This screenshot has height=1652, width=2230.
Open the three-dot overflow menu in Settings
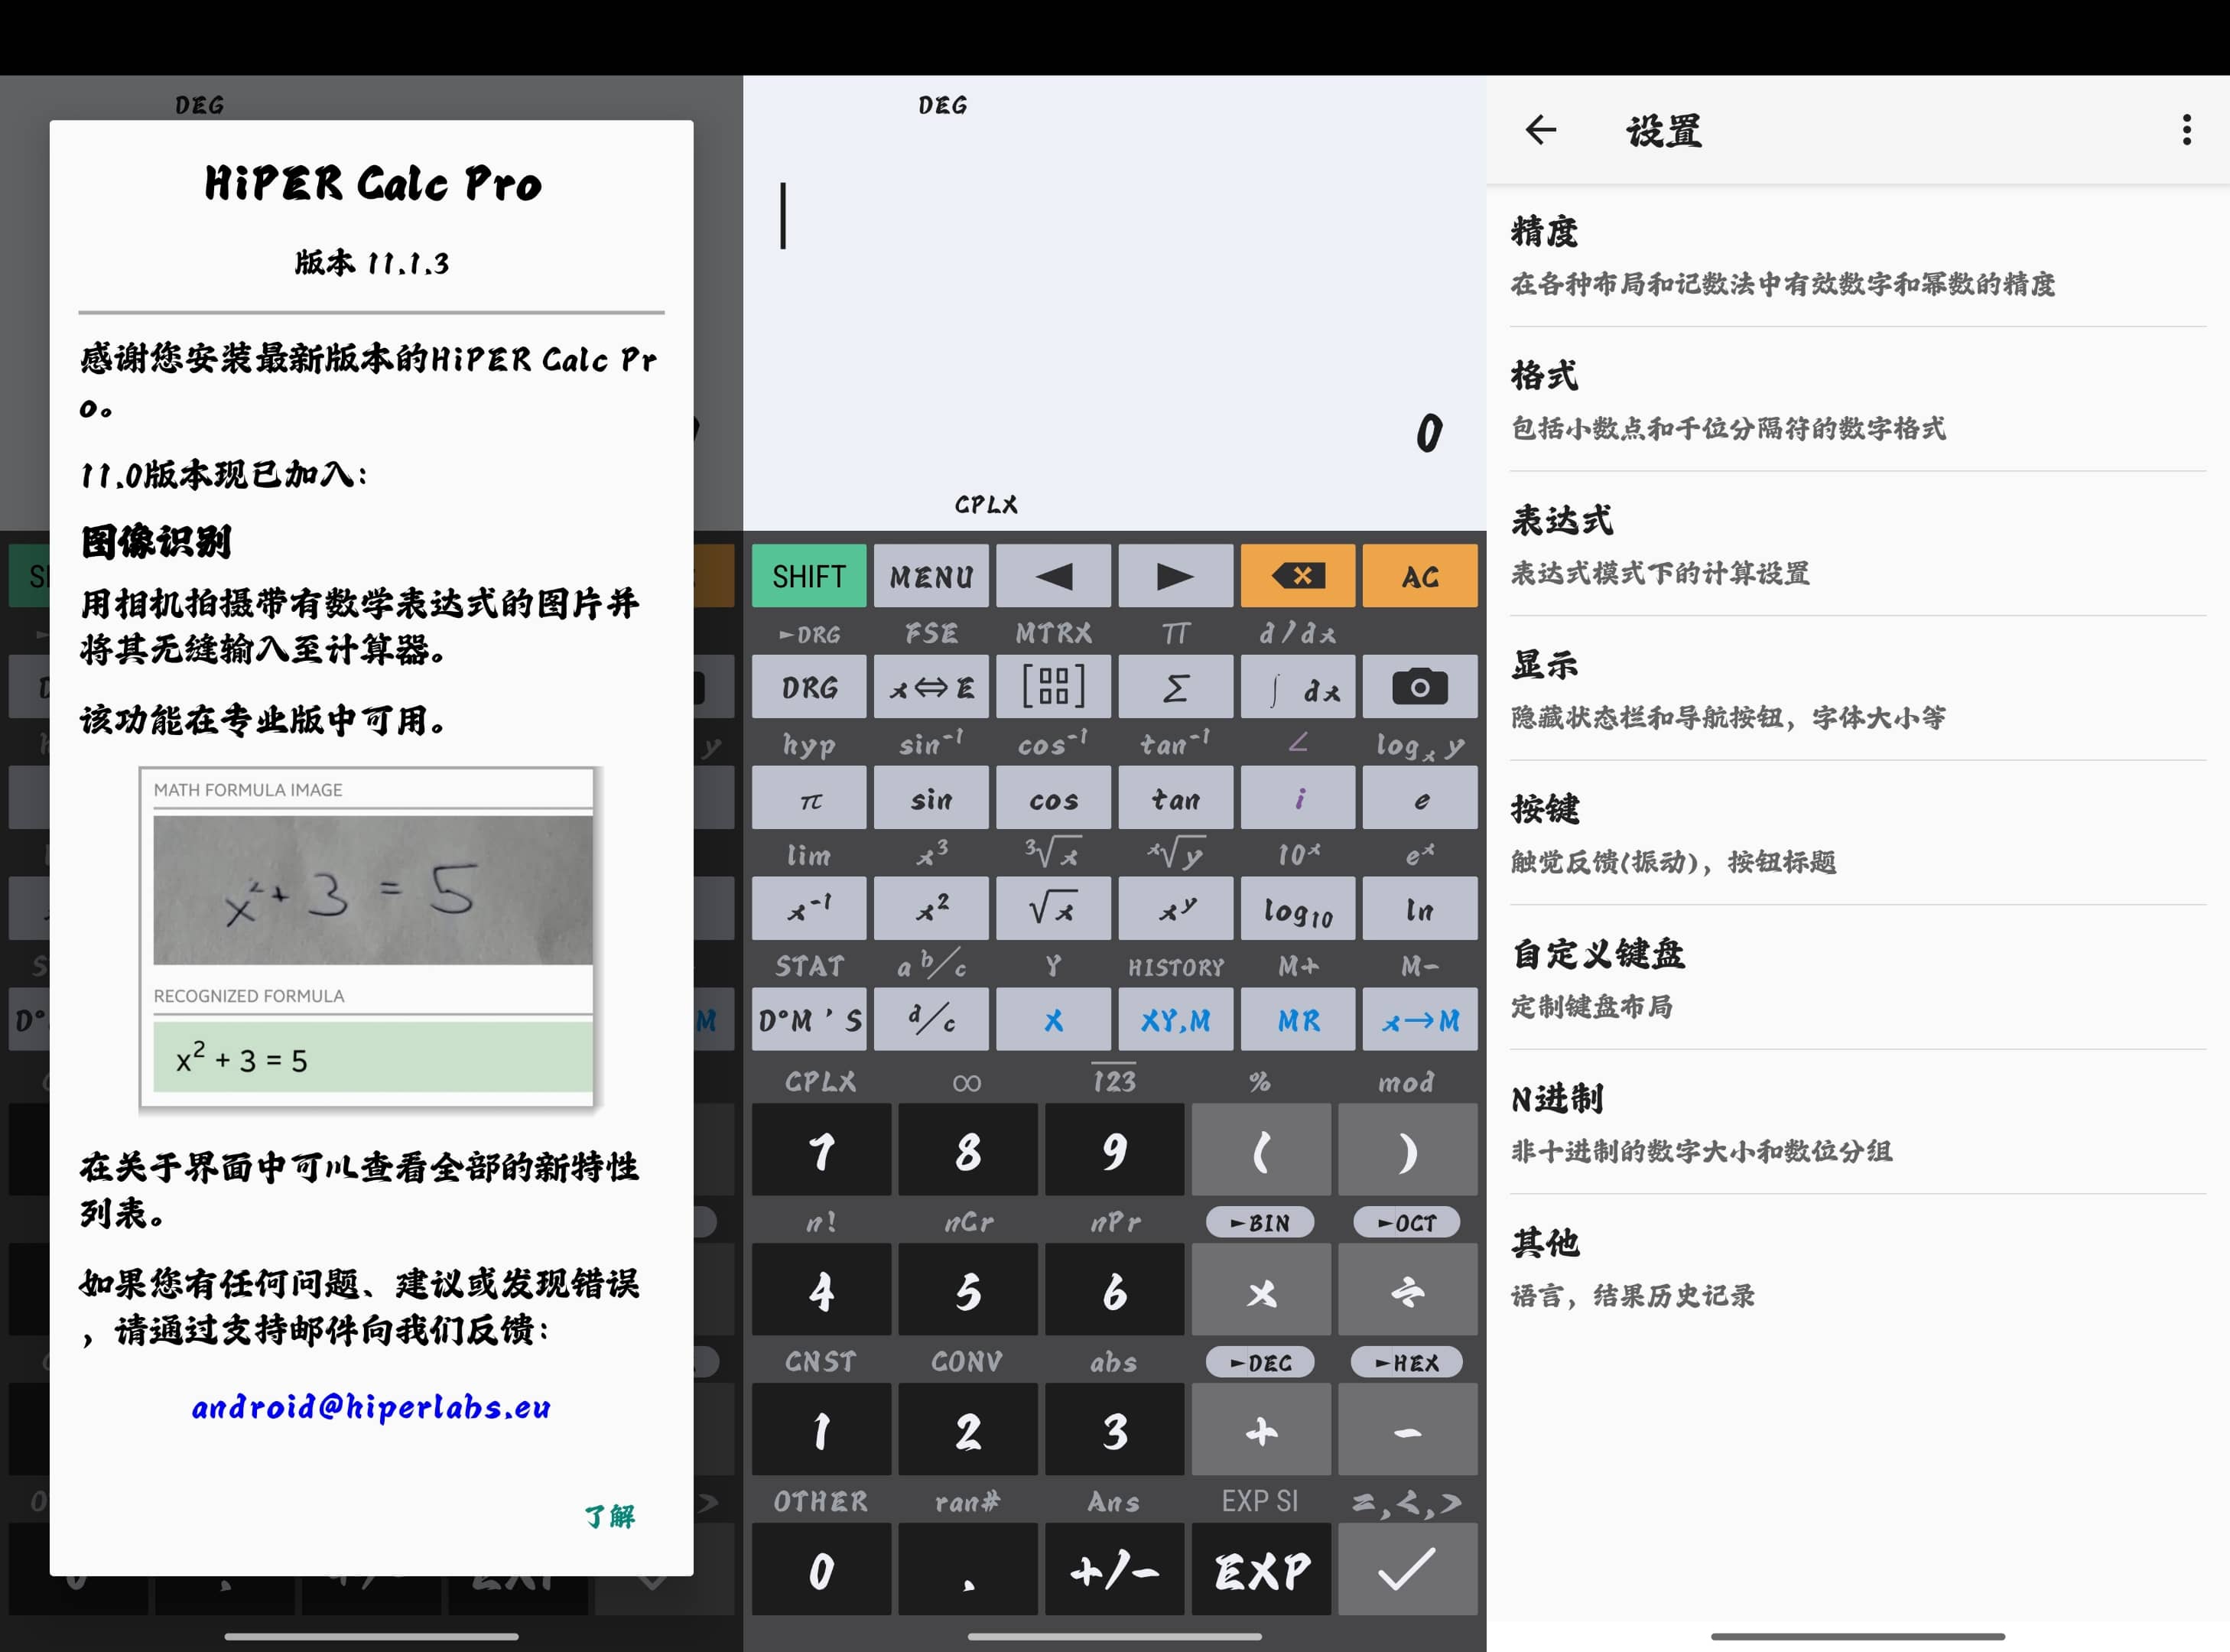click(2186, 130)
